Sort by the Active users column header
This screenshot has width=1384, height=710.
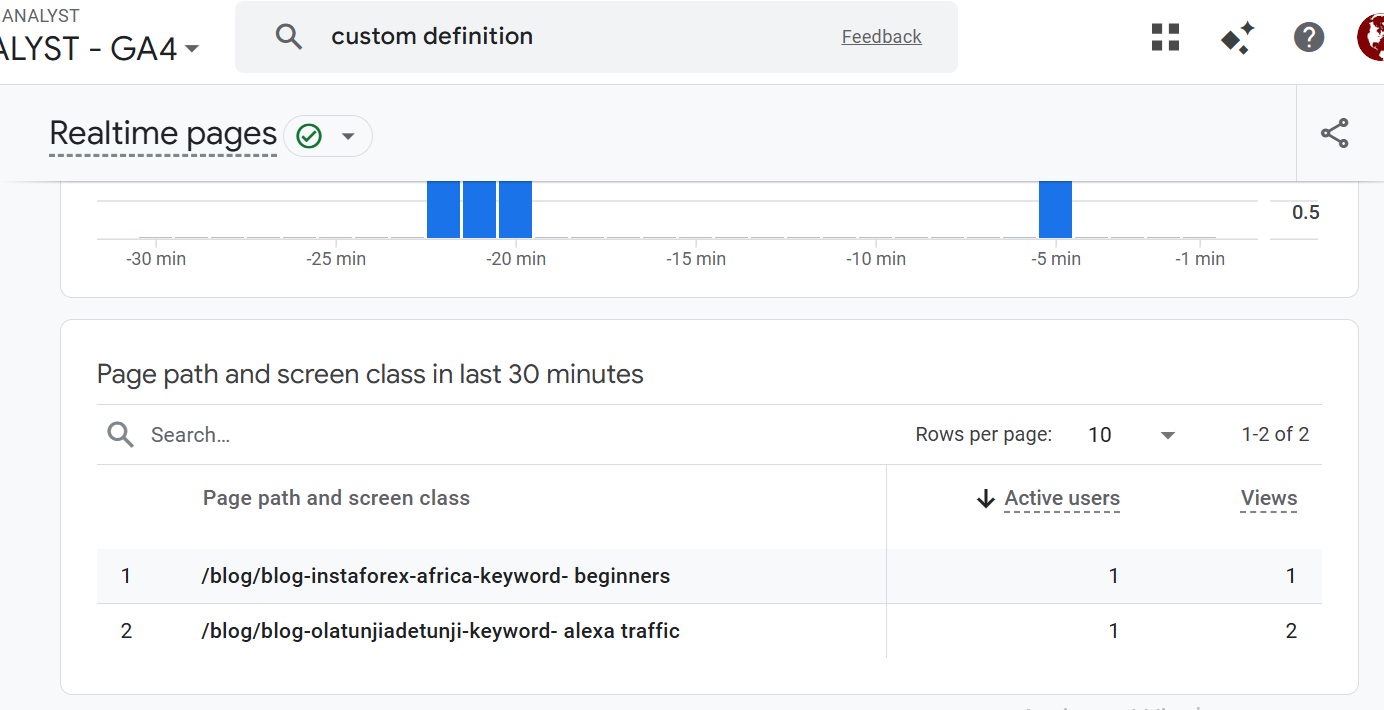tap(1062, 498)
